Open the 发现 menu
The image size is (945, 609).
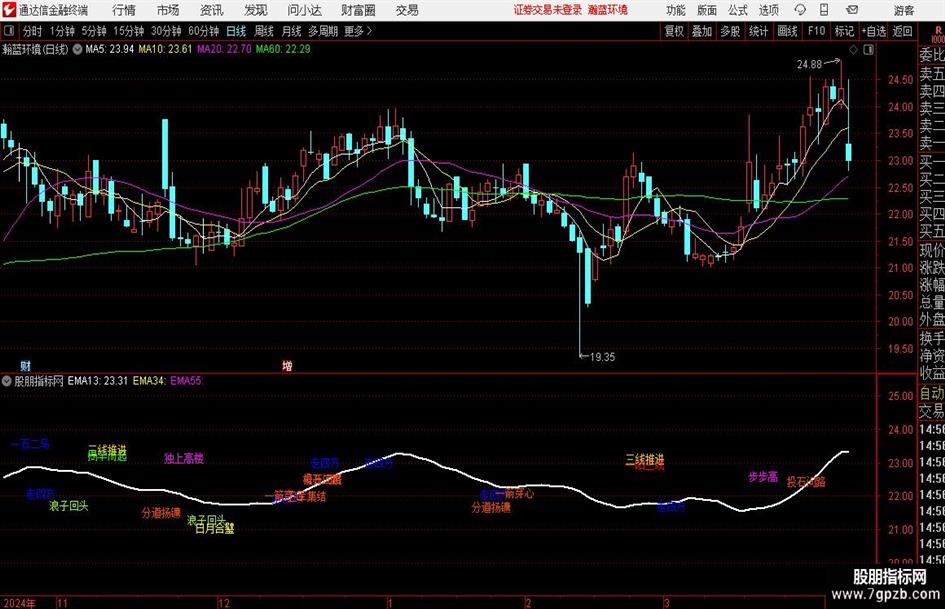point(256,10)
